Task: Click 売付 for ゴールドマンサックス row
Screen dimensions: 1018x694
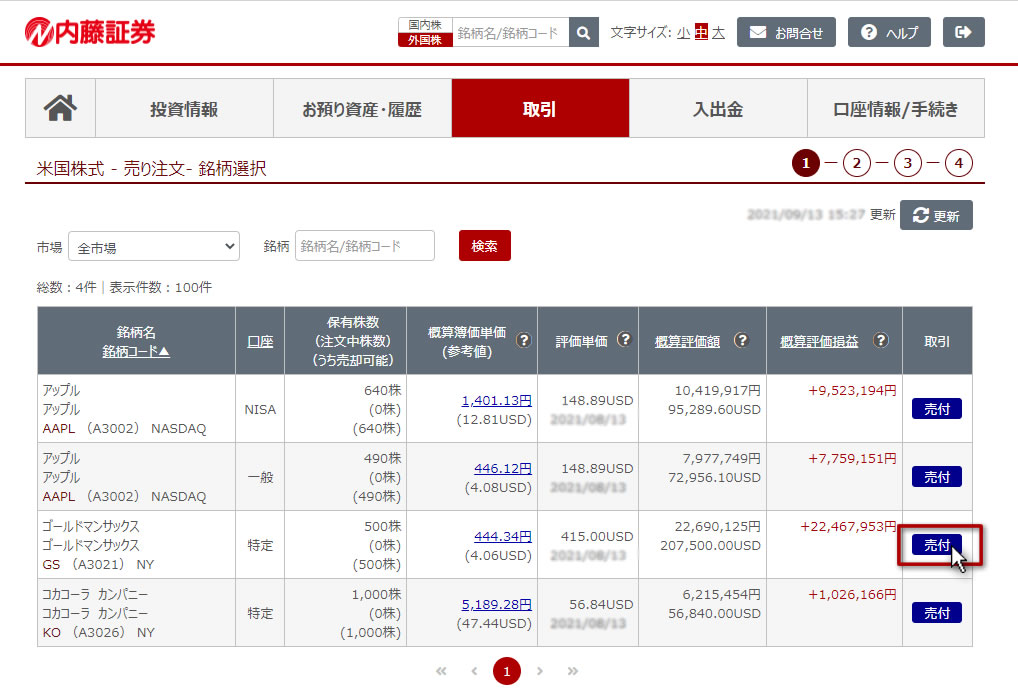Action: click(937, 545)
